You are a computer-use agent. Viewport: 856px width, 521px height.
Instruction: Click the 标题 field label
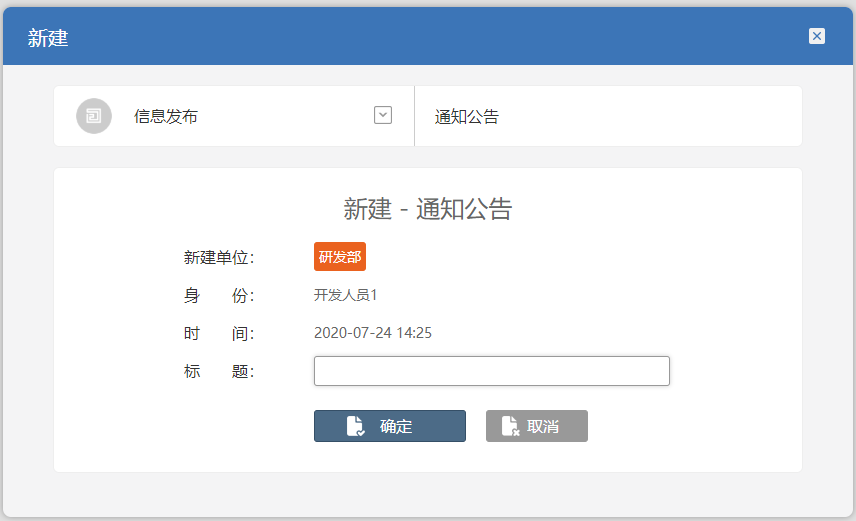click(219, 372)
